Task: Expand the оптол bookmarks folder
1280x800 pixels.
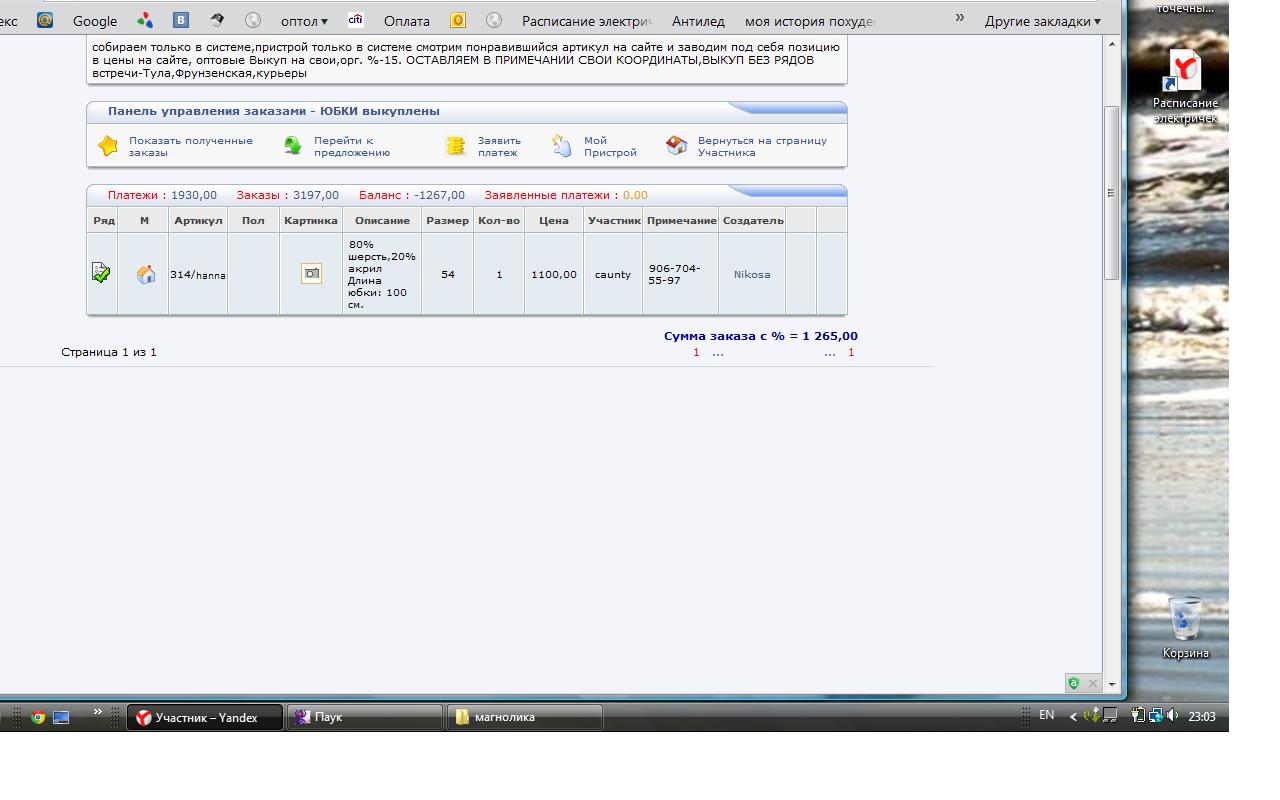Action: 304,21
